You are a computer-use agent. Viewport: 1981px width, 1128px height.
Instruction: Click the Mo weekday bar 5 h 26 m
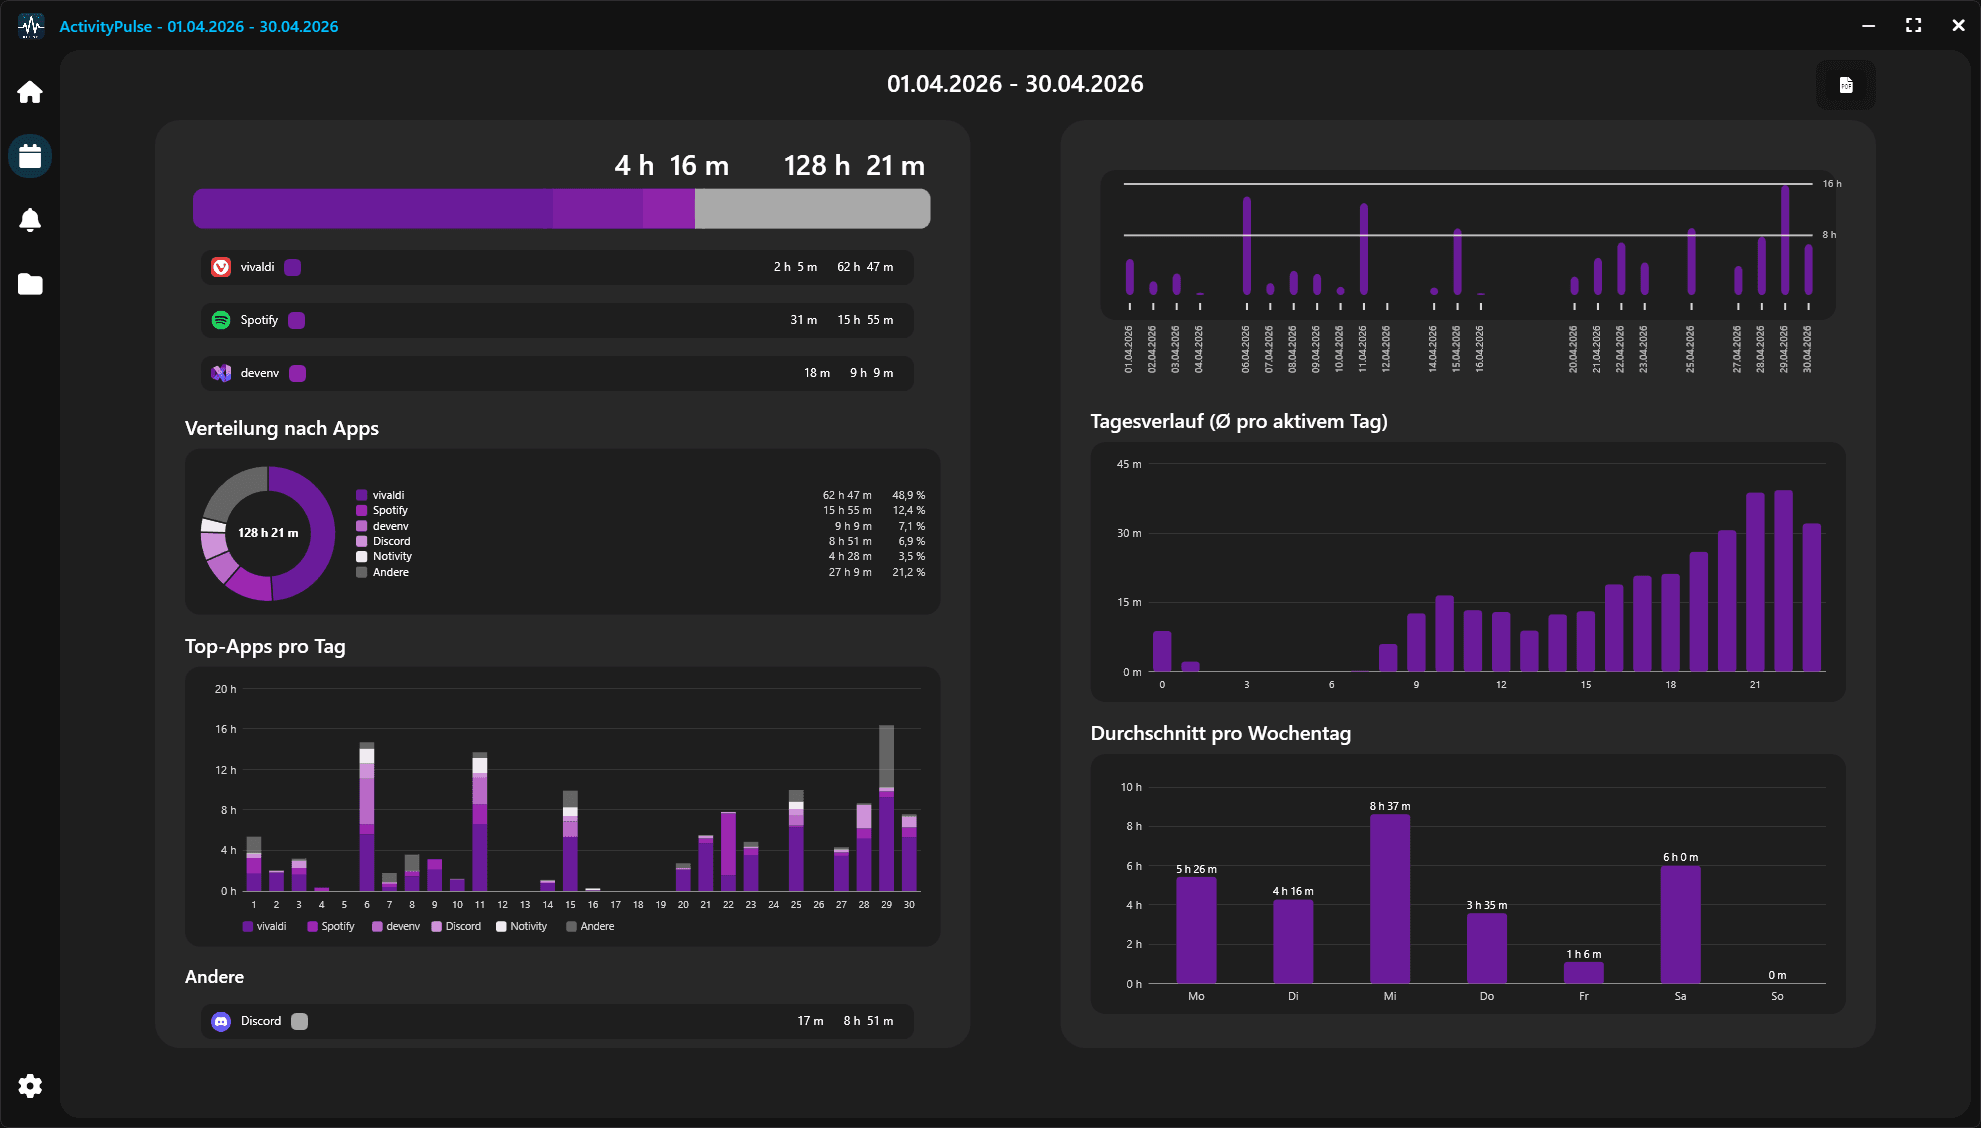[1196, 930]
